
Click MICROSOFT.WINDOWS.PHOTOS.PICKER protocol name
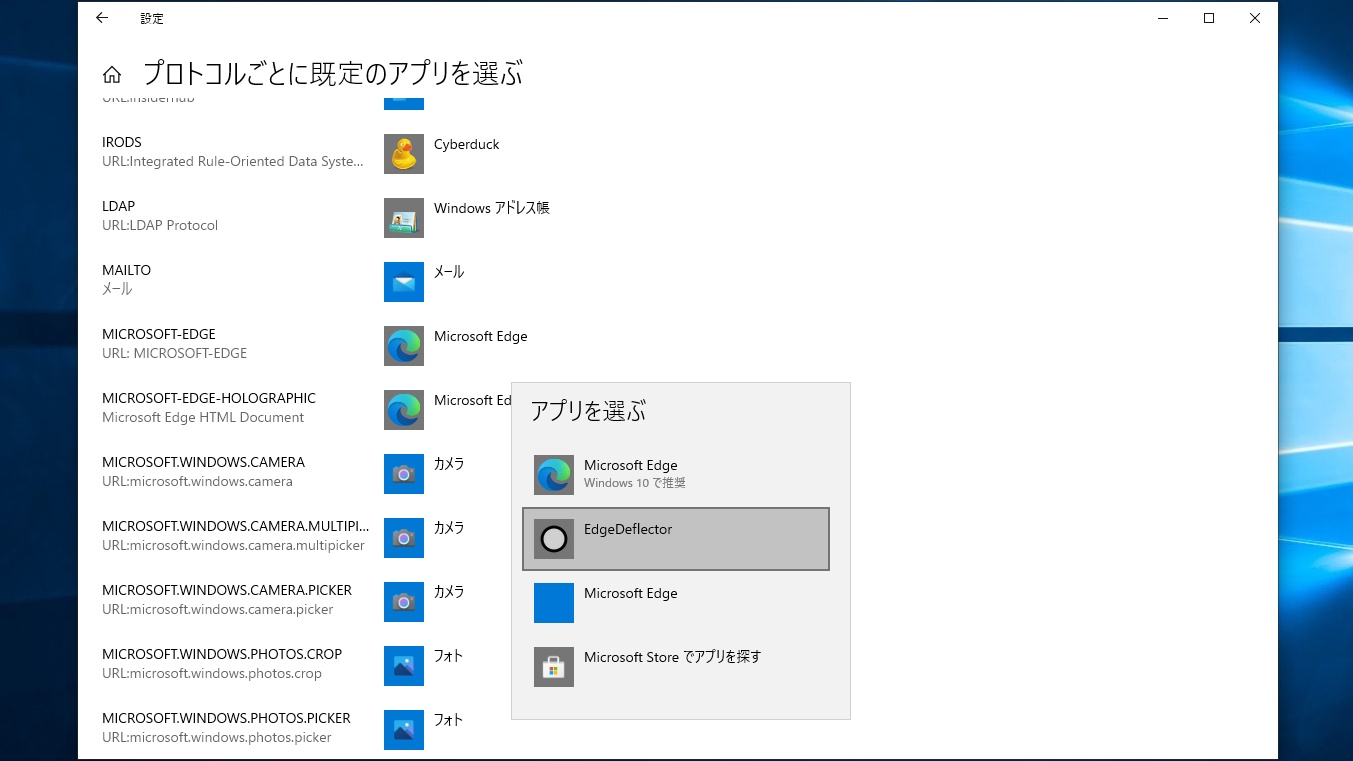[x=226, y=718]
